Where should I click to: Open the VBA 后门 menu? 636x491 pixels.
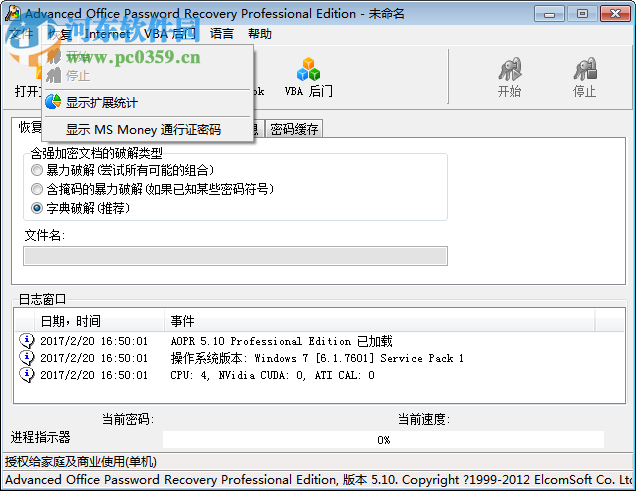click(x=169, y=34)
